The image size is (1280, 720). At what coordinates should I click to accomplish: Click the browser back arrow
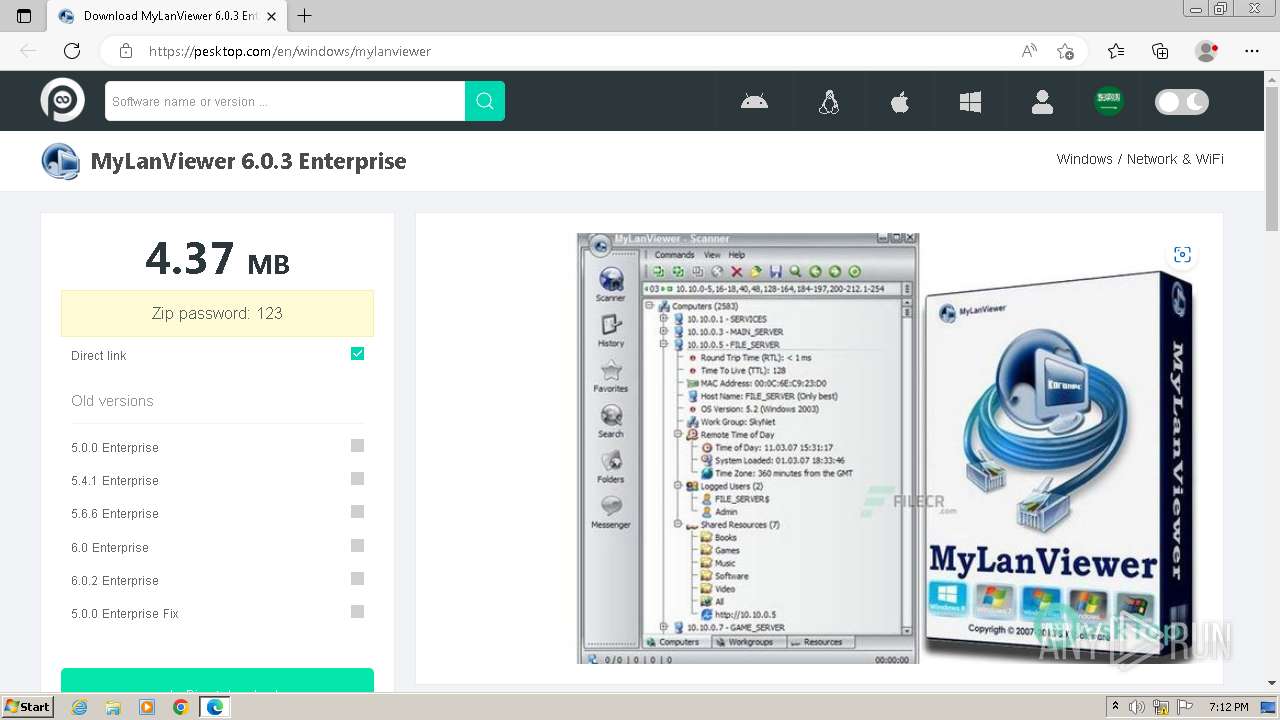[28, 51]
